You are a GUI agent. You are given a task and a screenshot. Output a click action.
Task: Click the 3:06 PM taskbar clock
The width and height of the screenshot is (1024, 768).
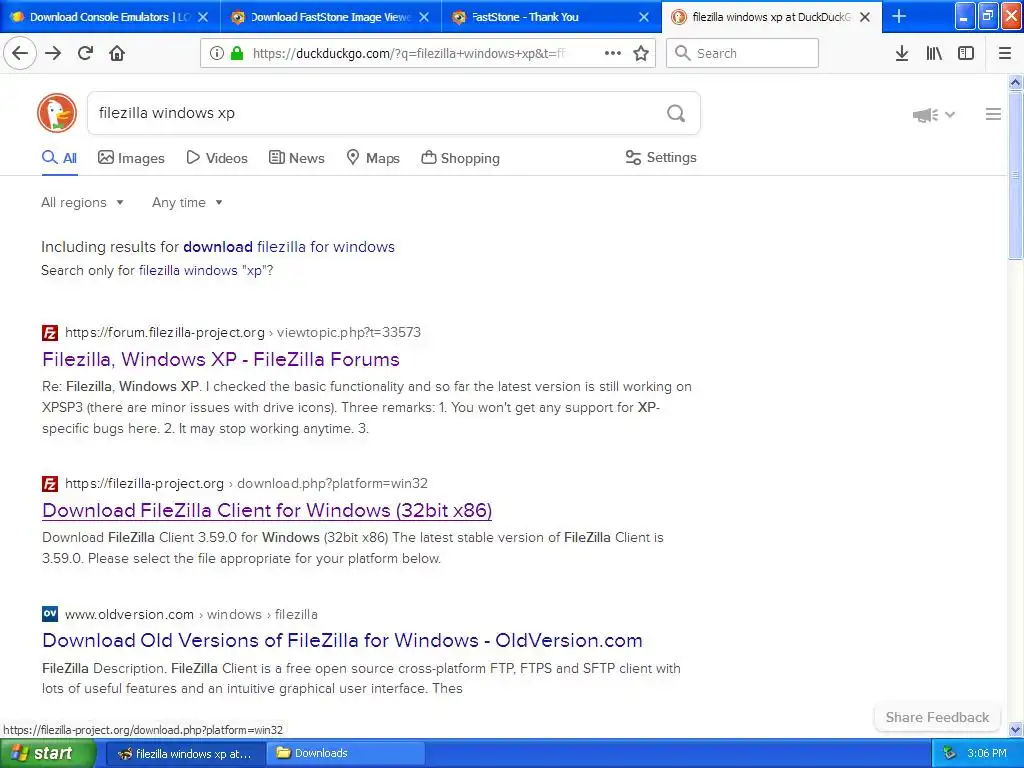pos(987,754)
